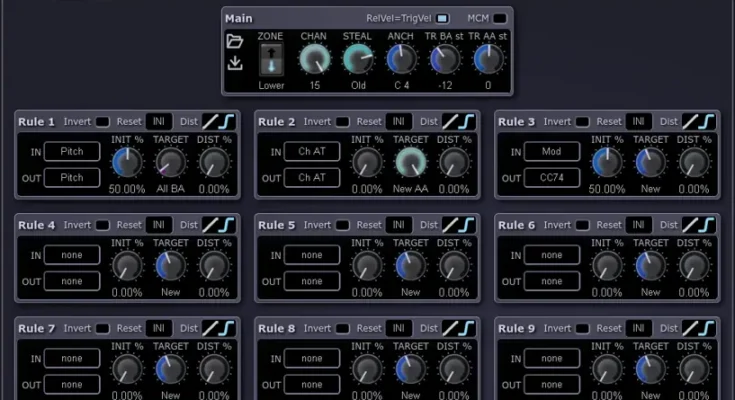Select S-curve Dist icon in Rule 8
Viewport: 735px width, 400px height.
pos(469,328)
